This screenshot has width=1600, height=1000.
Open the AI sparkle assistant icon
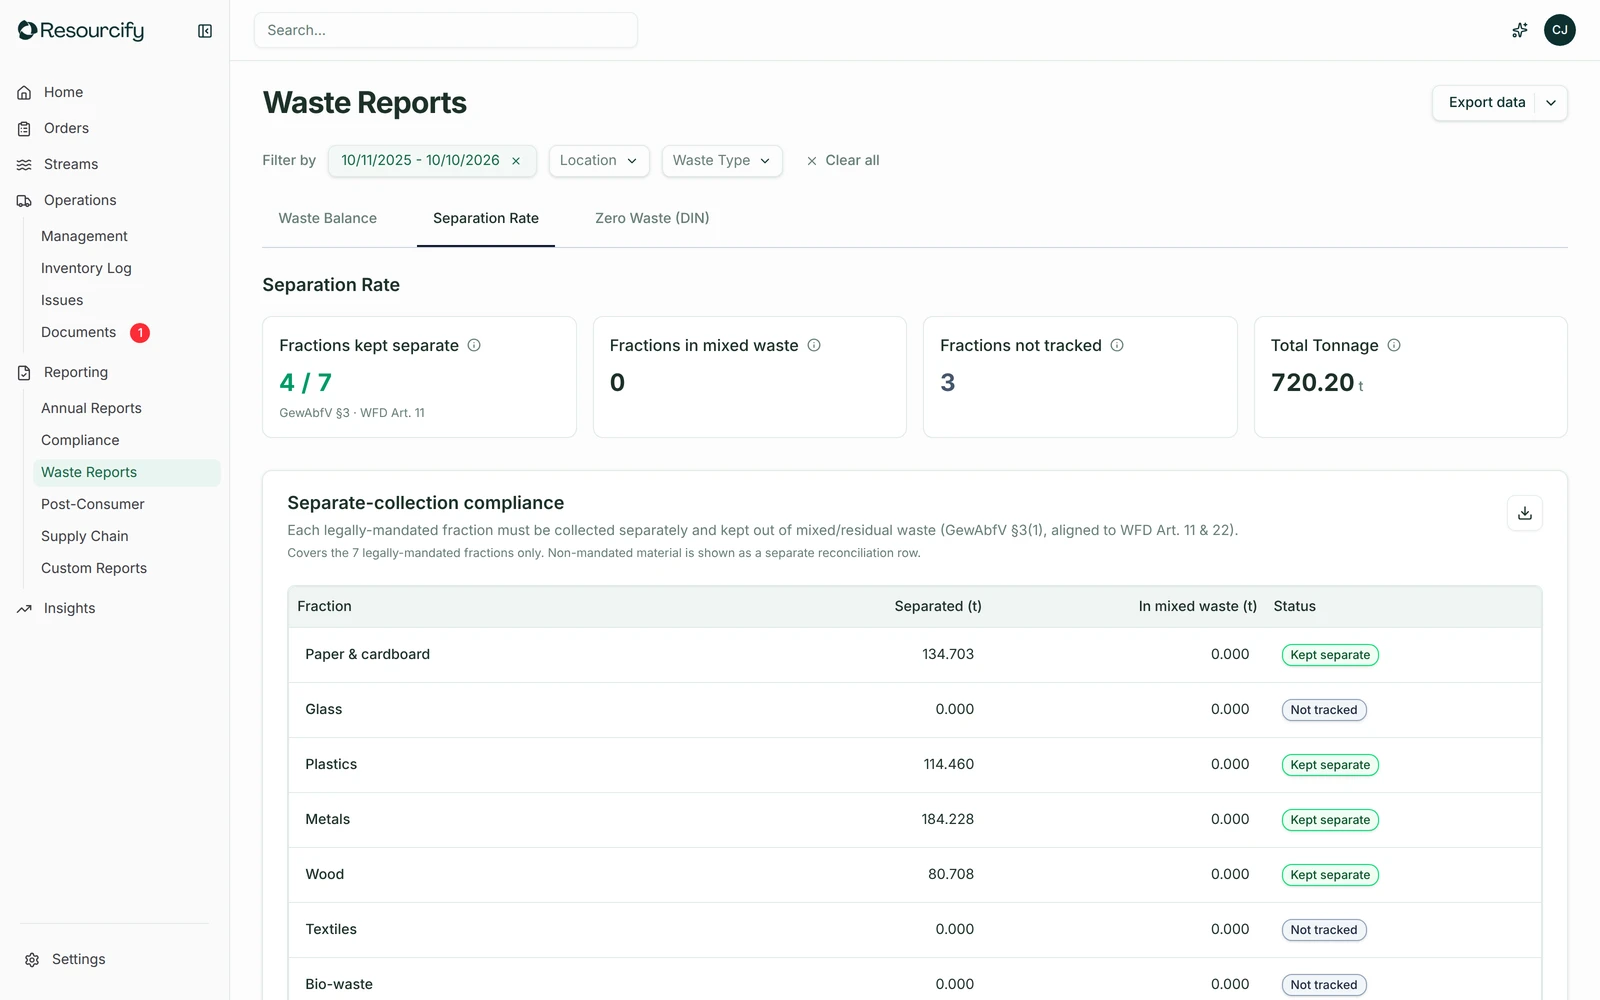pos(1519,30)
